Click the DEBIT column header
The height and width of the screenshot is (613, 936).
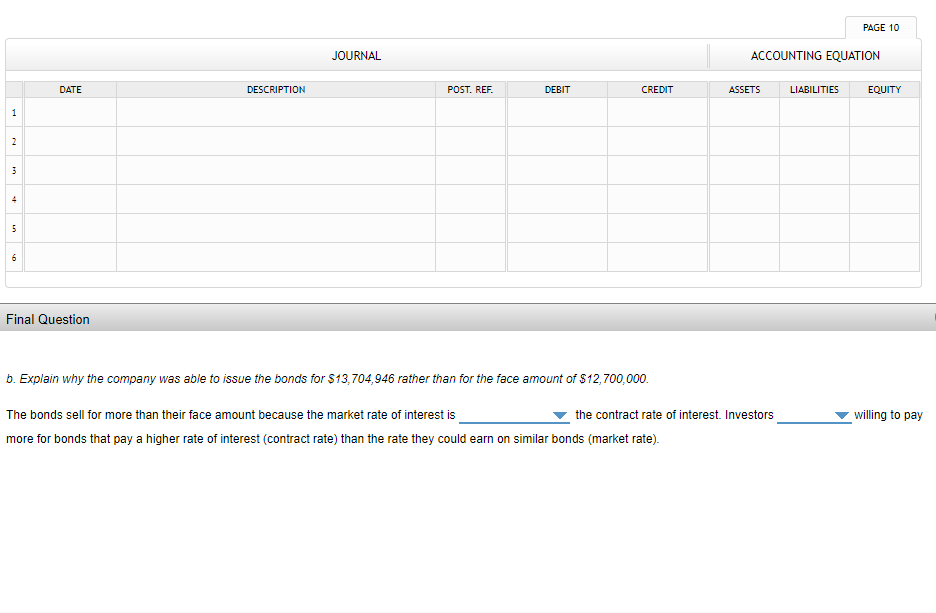558,90
